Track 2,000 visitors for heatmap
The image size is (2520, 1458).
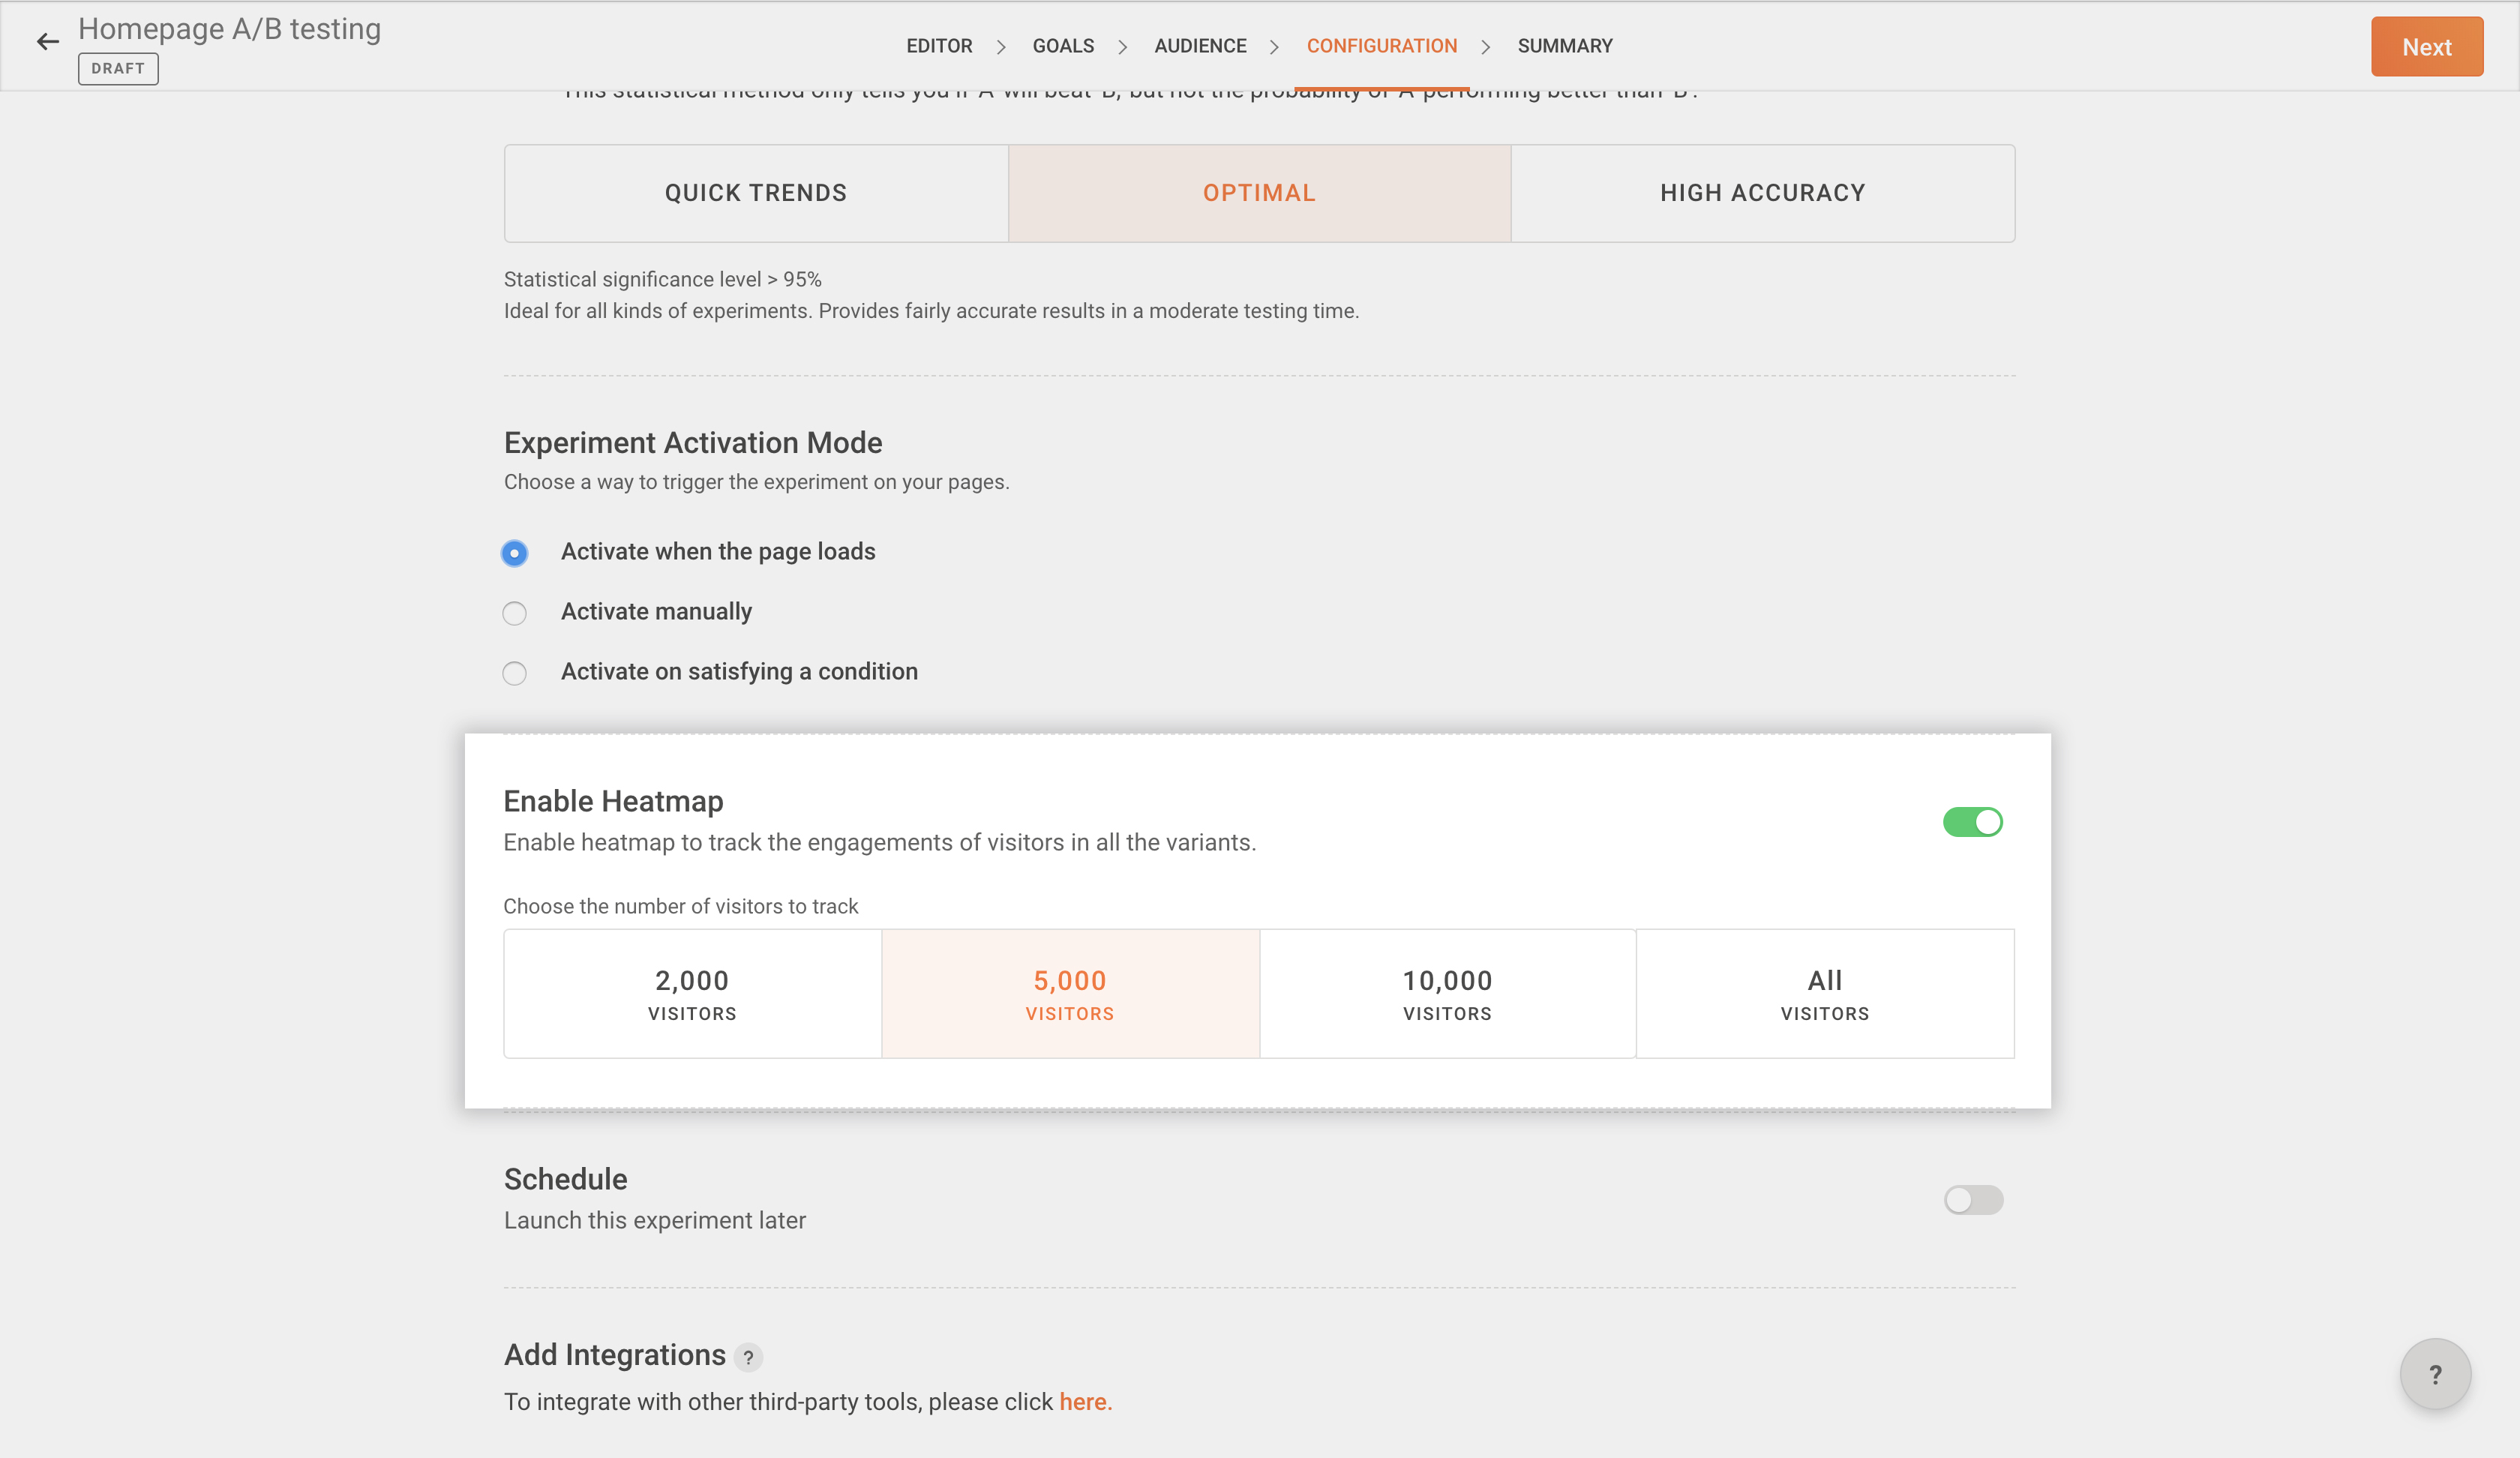pyautogui.click(x=692, y=994)
